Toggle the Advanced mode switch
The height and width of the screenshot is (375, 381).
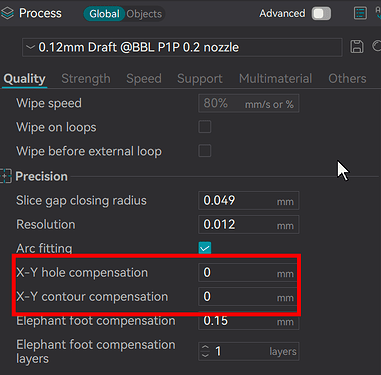[321, 14]
